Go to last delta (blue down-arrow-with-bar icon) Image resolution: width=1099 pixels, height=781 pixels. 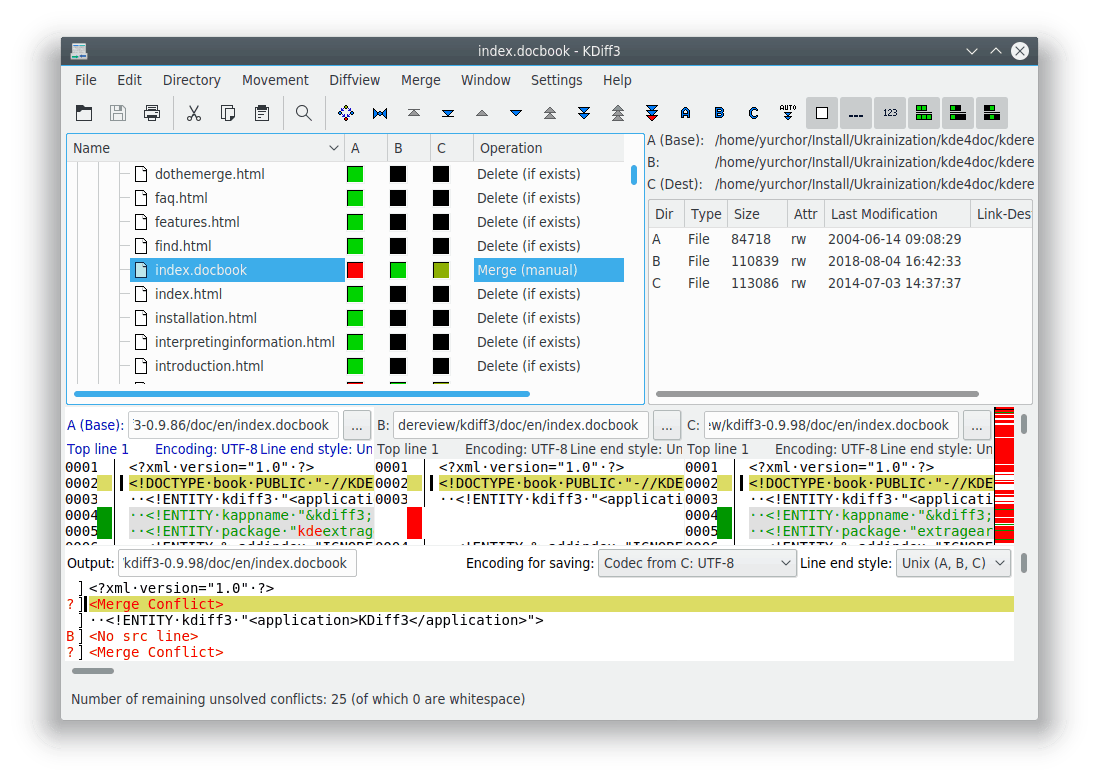[x=448, y=113]
